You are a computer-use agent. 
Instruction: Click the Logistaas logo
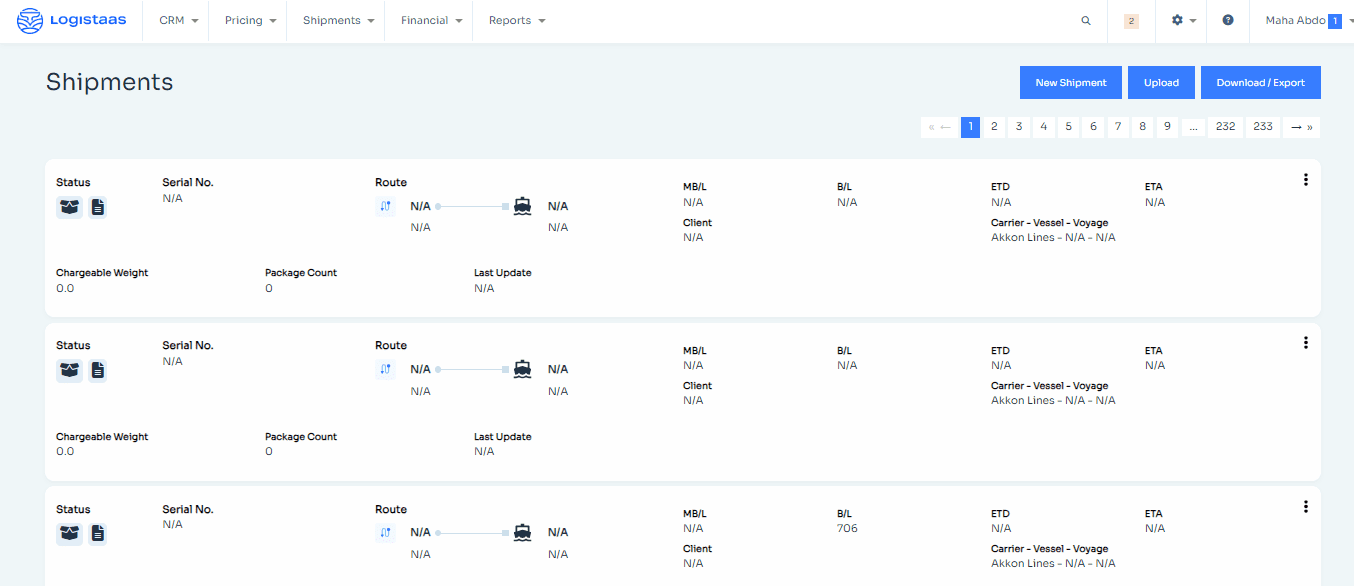click(72, 20)
